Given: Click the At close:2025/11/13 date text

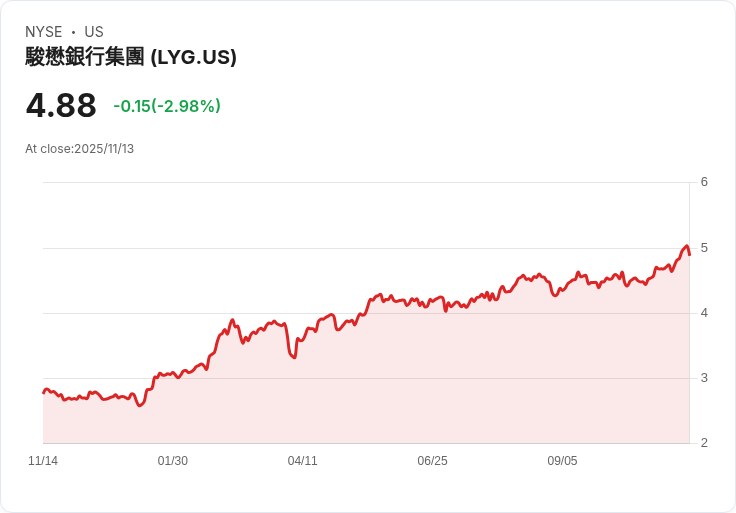Looking at the screenshot, I should [x=79, y=149].
